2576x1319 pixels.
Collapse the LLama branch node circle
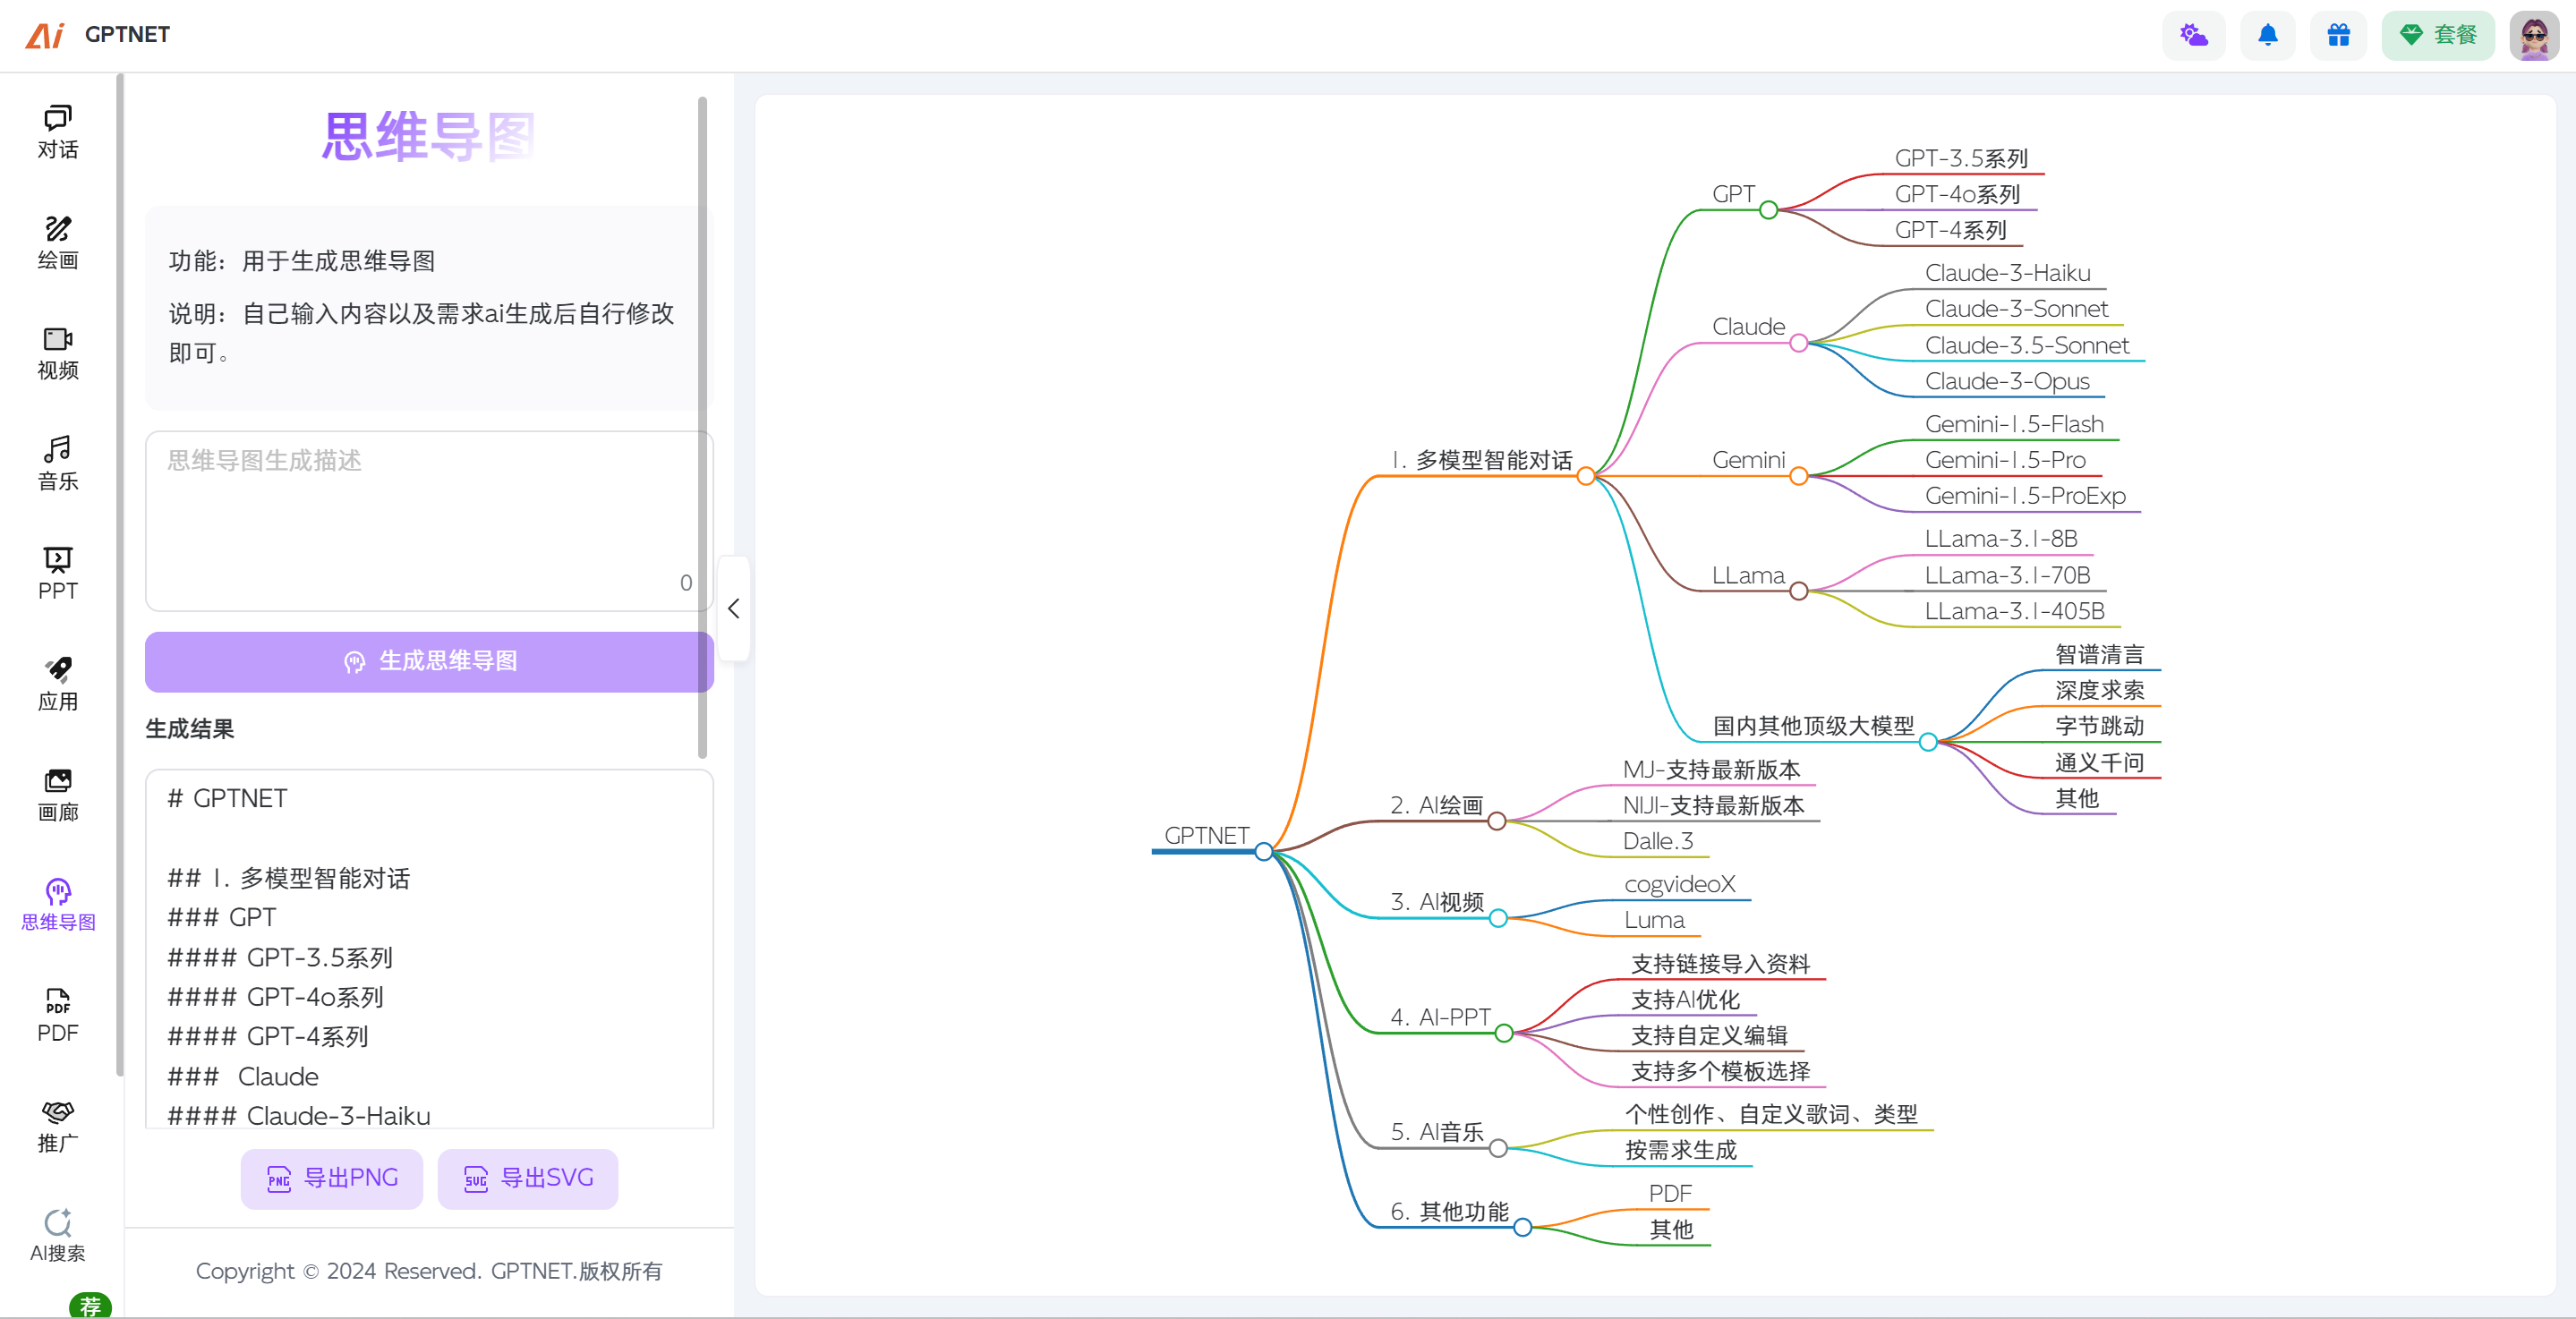(1799, 591)
